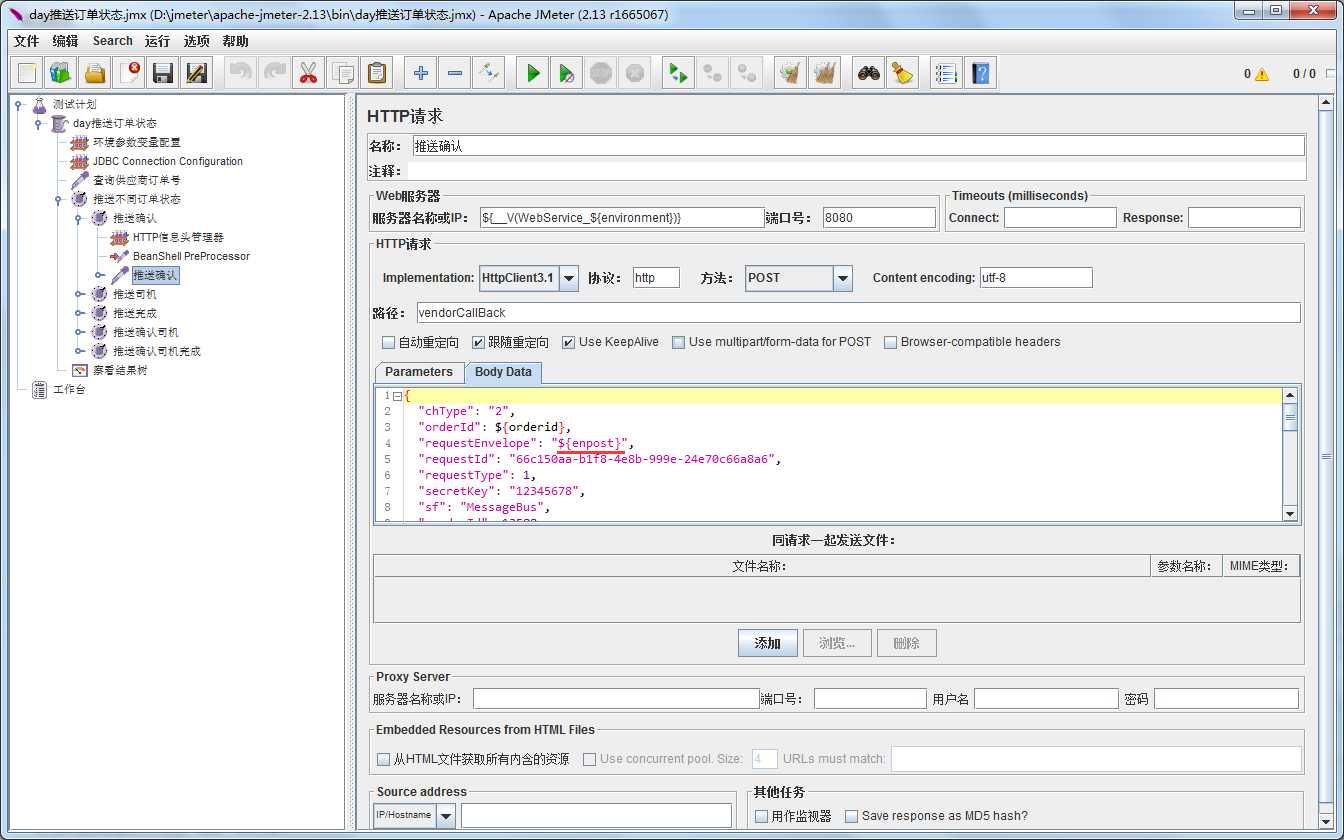Expand the 推送确认司机完成 tree handle
The width and height of the screenshot is (1344, 840).
click(78, 351)
